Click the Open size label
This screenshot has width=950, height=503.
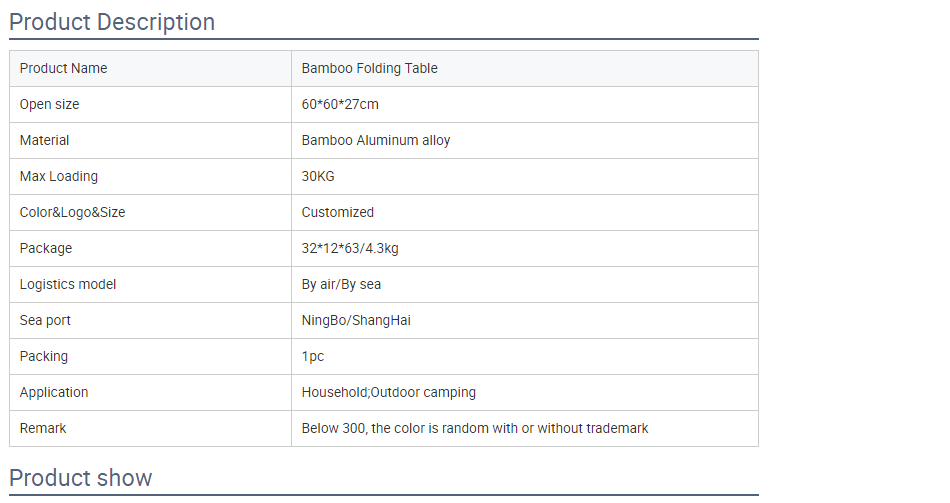[50, 104]
